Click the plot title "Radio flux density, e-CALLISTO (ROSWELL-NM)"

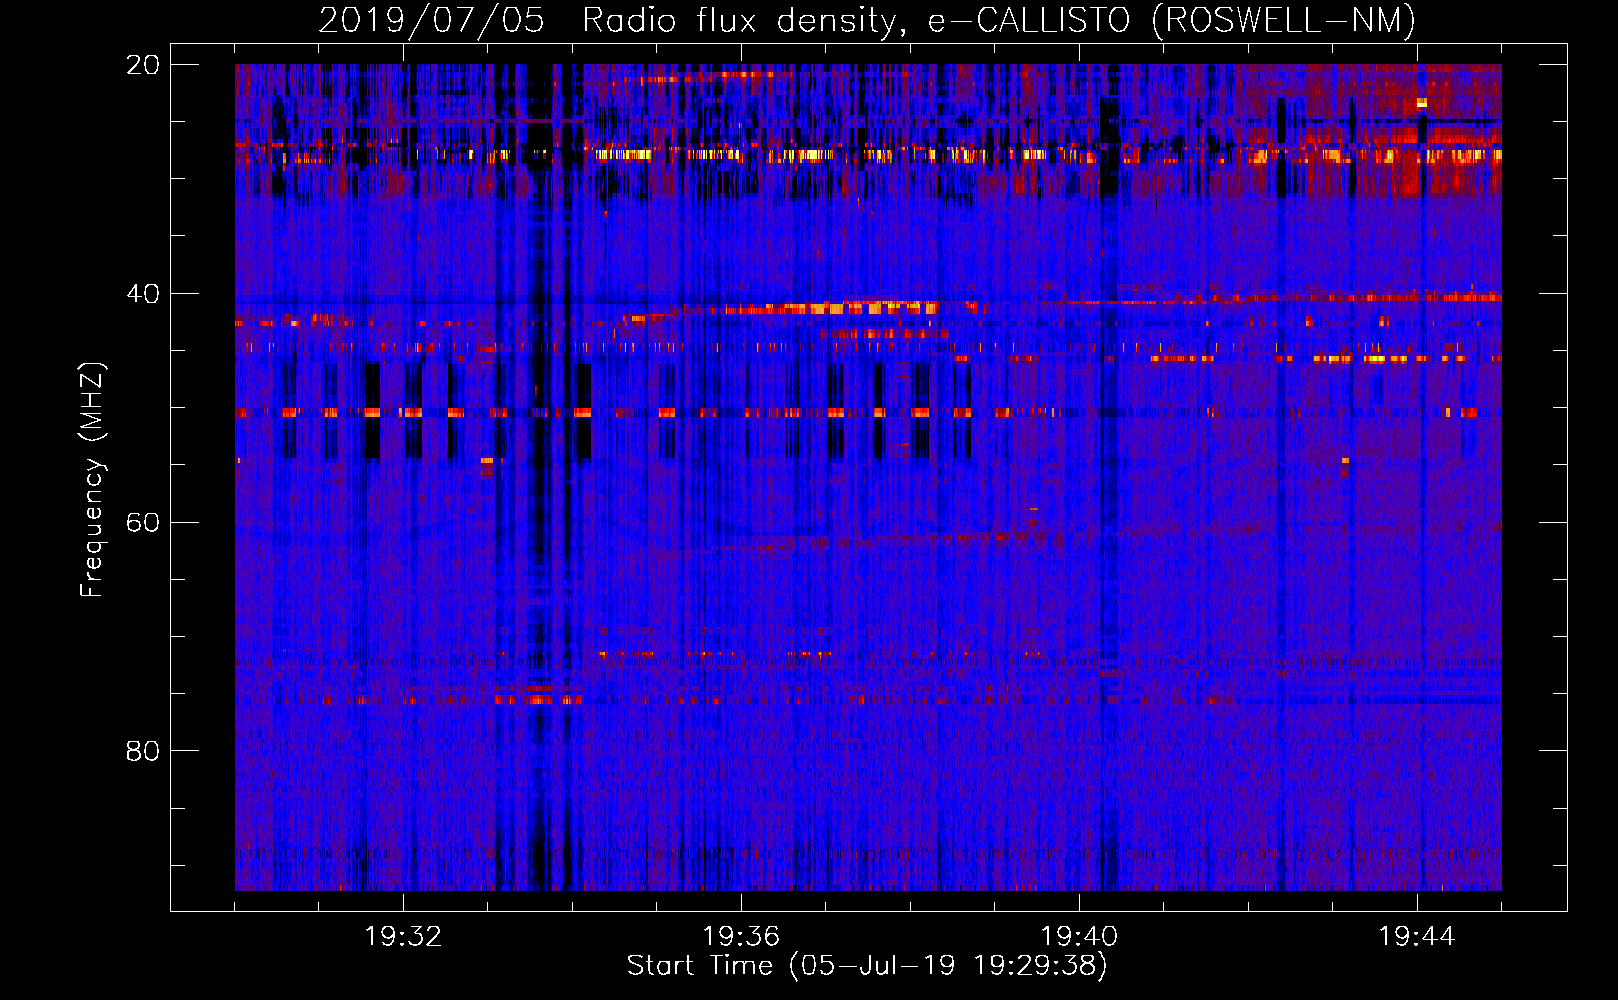(x=999, y=20)
